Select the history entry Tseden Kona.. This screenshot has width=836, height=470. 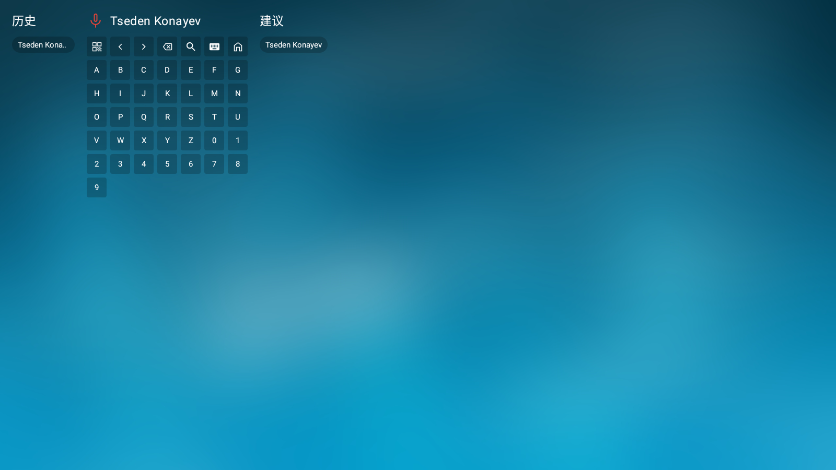43,45
